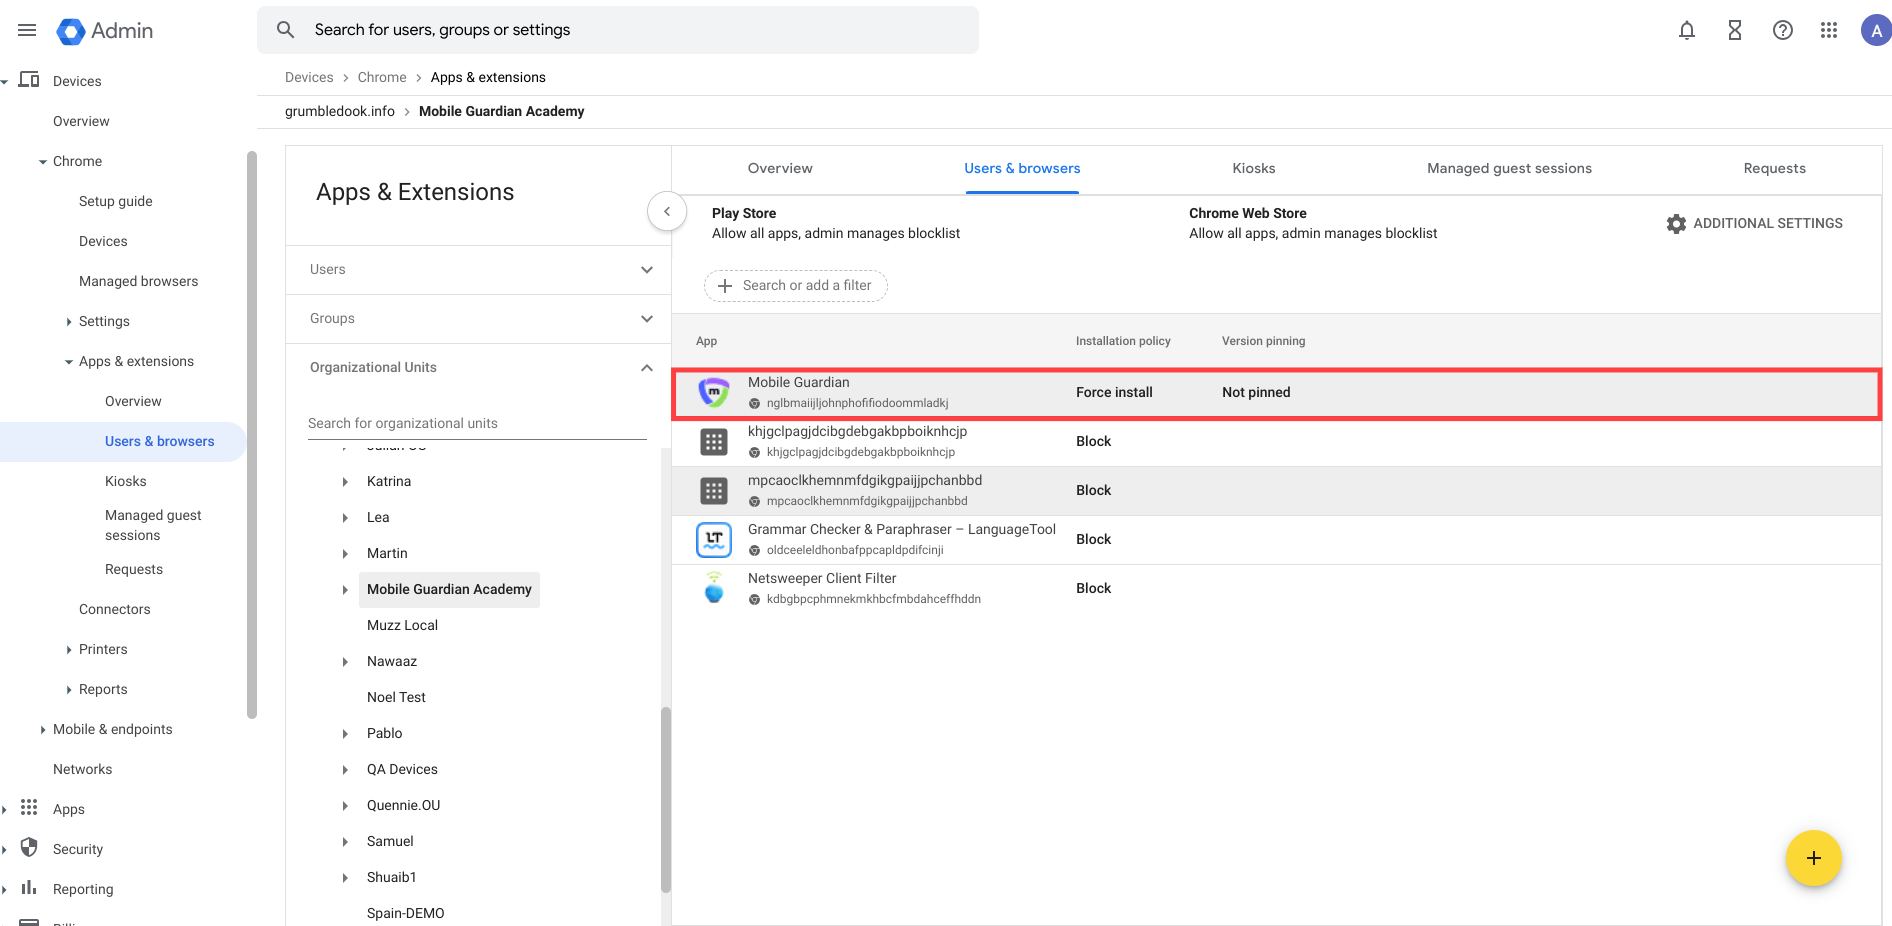Click Not pinned version for Mobile Guardian
The height and width of the screenshot is (926, 1892).
pyautogui.click(x=1256, y=393)
